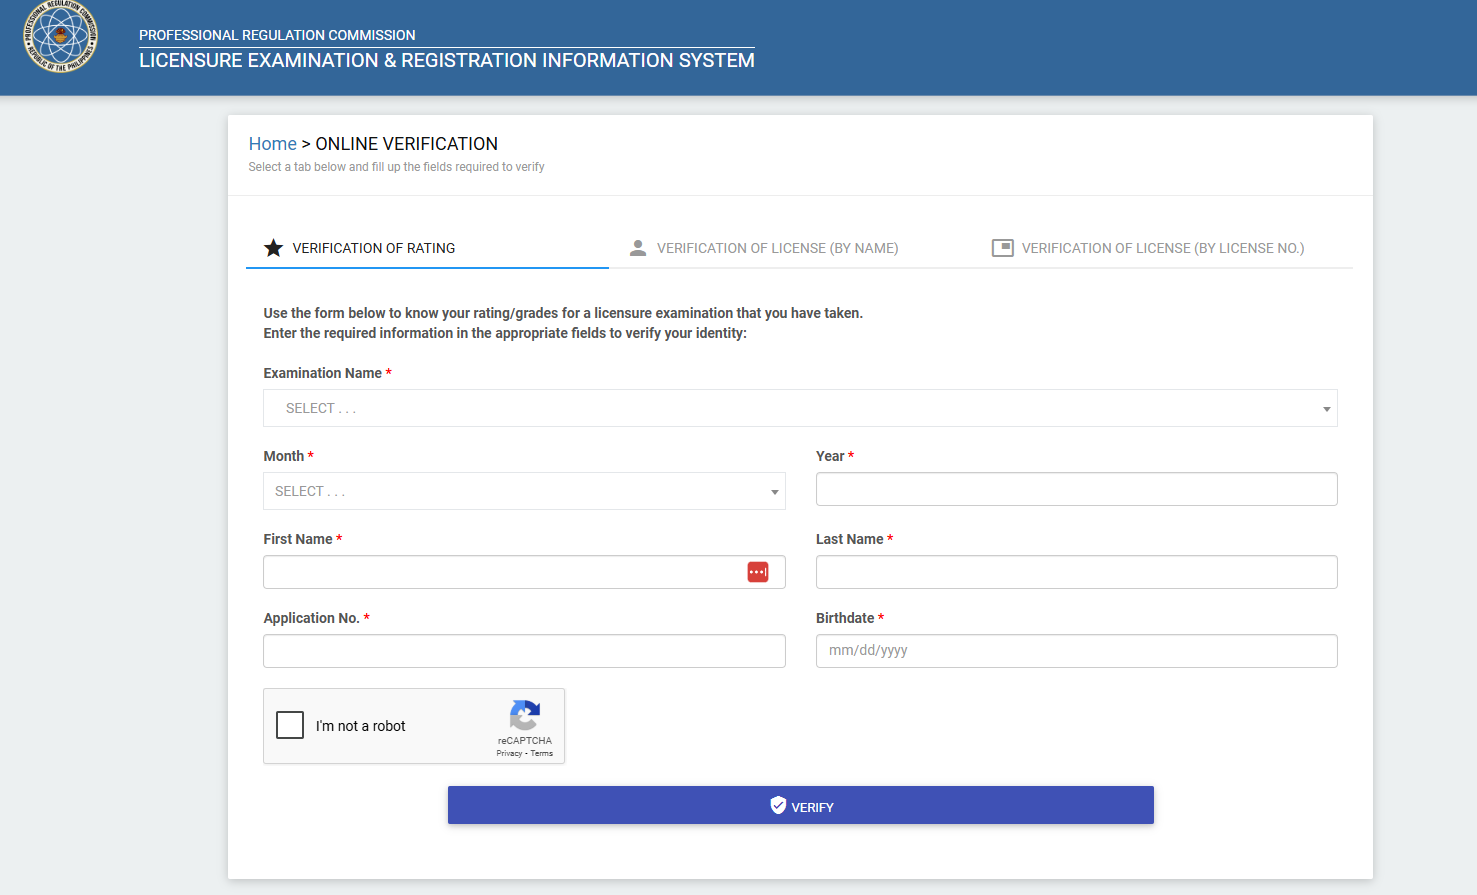Image resolution: width=1477 pixels, height=895 pixels.
Task: Click the shield check icon inside the VERIFY button
Action: 777,805
